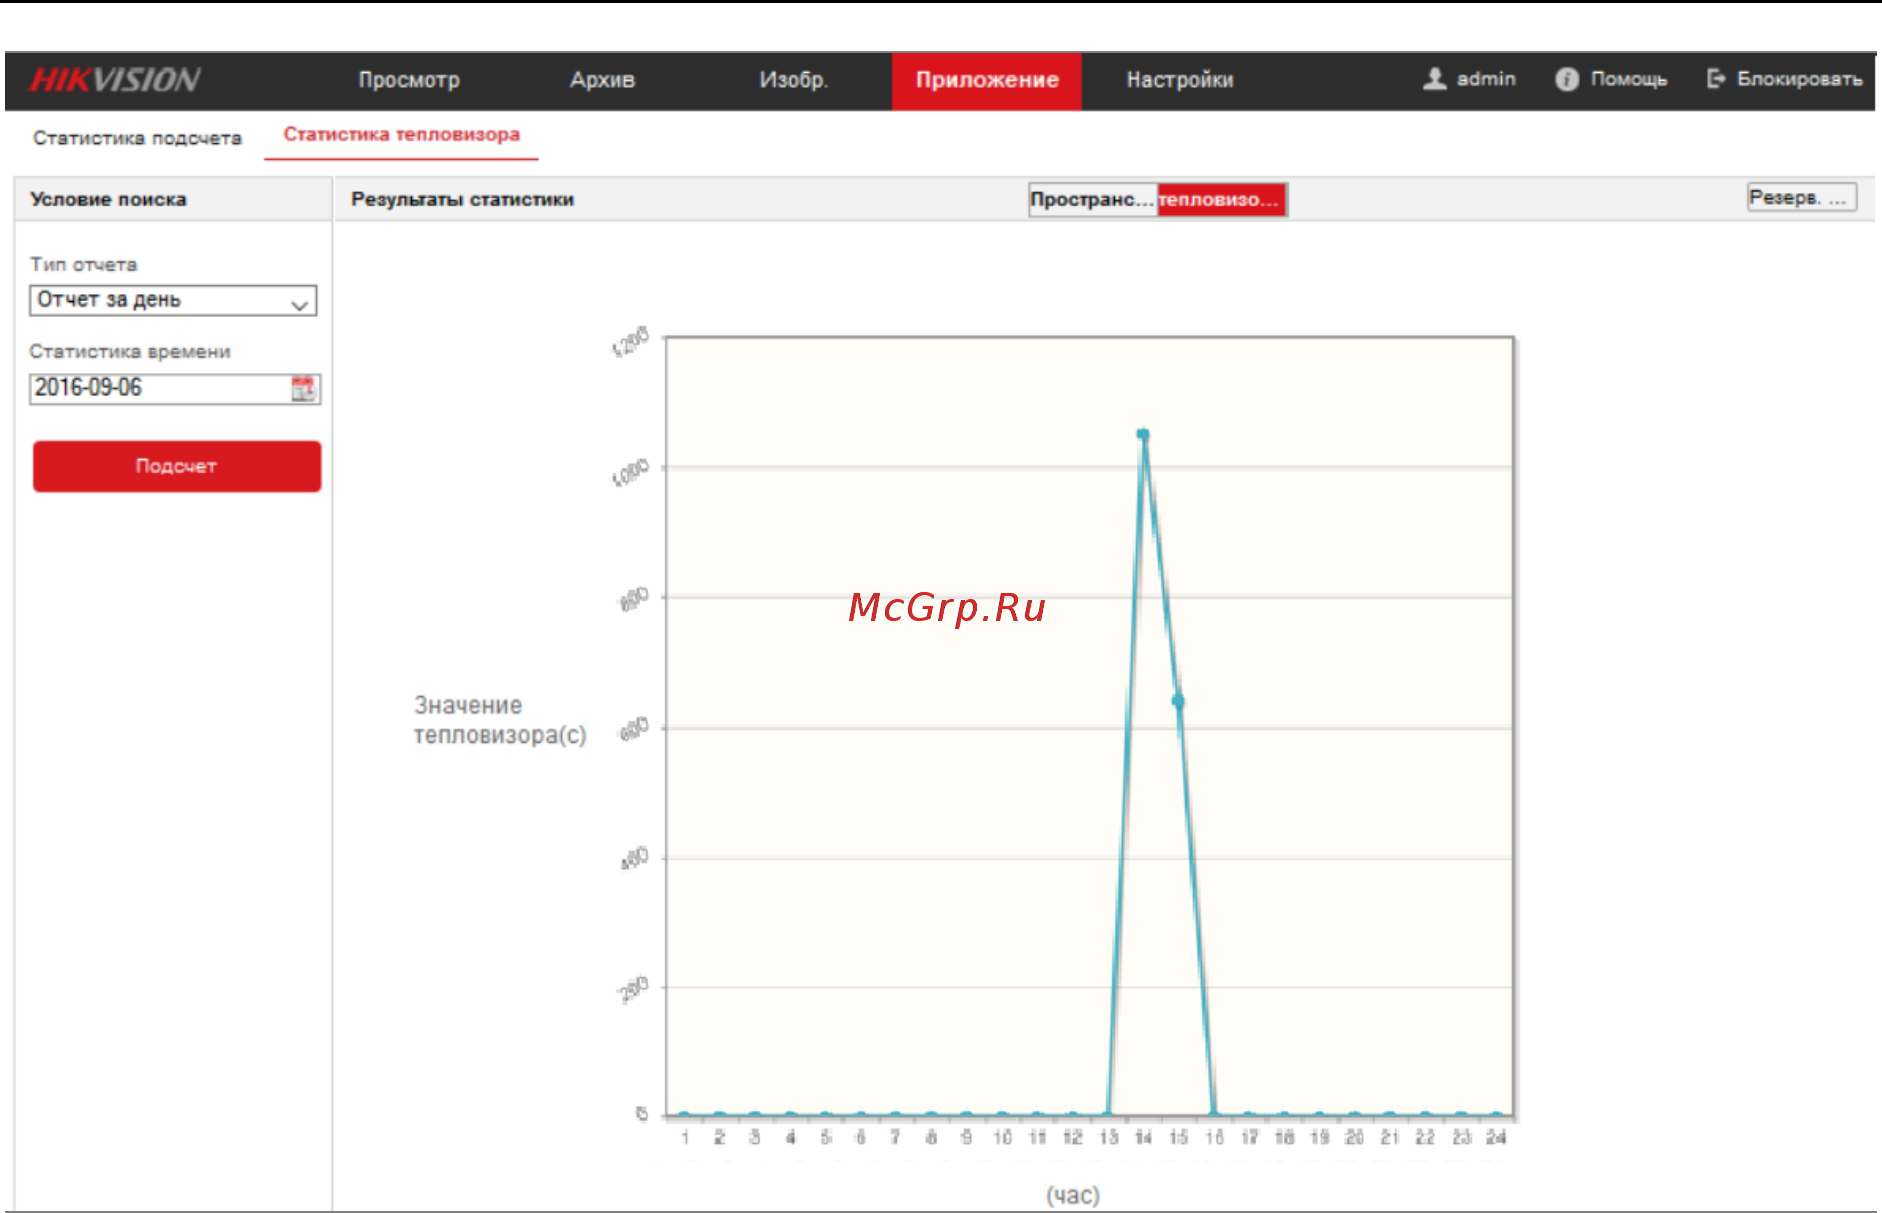Click the (час) axis title
1882x1213 pixels.
(1073, 1195)
